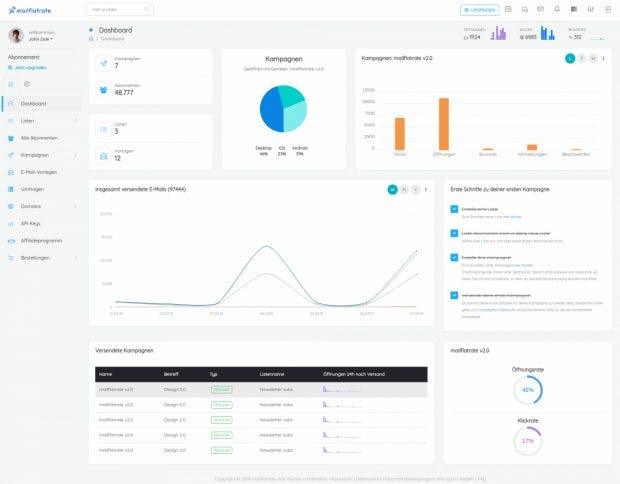Open Affiliateprogramm in the sidebar
The image size is (620, 484).
tap(42, 241)
